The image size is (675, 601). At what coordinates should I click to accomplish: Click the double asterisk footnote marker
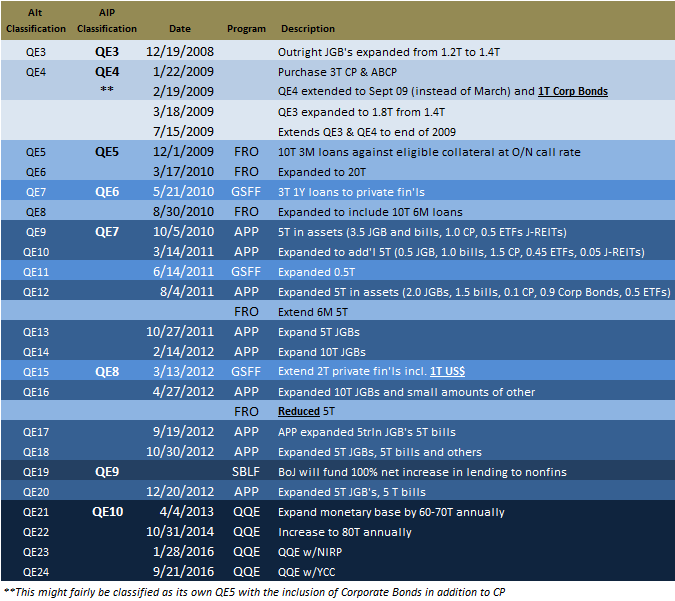[x=107, y=90]
